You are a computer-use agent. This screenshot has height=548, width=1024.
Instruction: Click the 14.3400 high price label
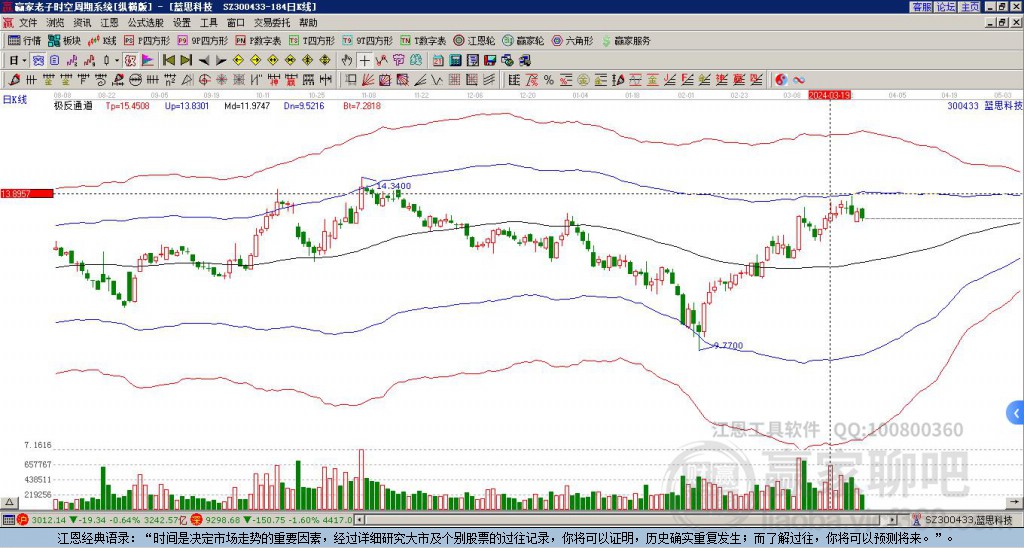pos(394,186)
